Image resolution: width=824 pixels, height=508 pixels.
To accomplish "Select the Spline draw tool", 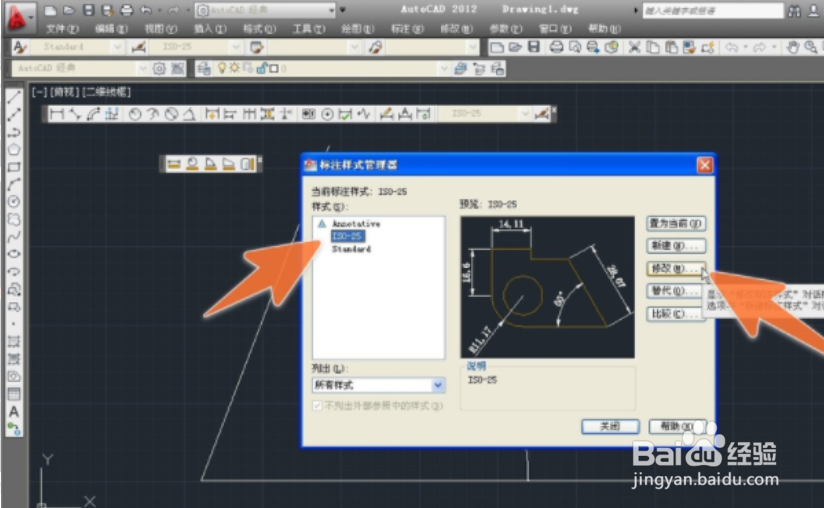I will click(x=14, y=237).
